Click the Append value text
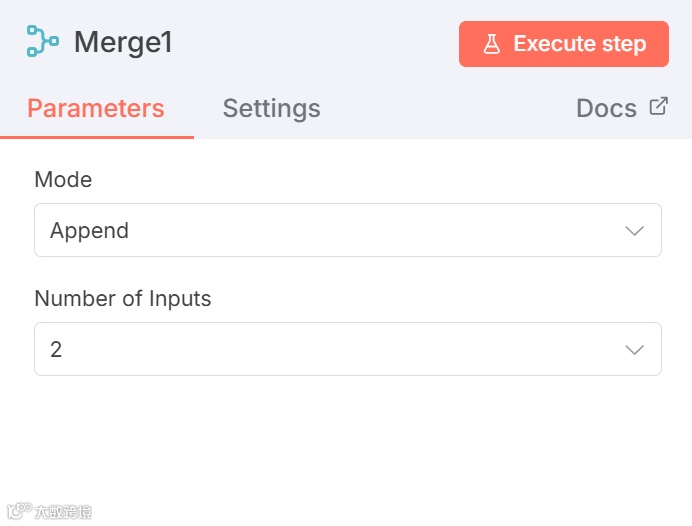Screen dimensions: 692x526 [90, 231]
